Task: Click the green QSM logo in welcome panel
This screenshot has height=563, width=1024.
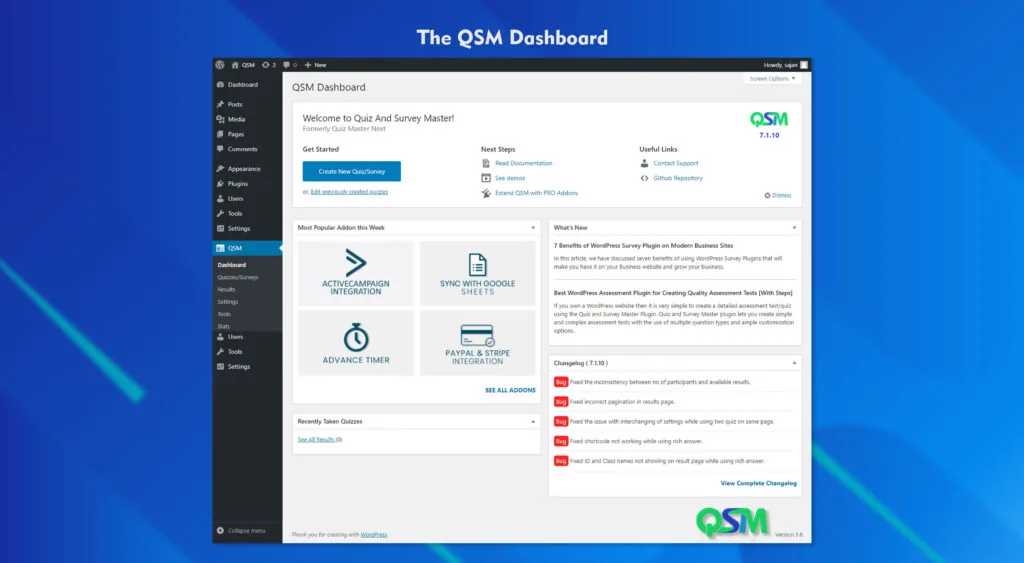Action: click(x=769, y=119)
